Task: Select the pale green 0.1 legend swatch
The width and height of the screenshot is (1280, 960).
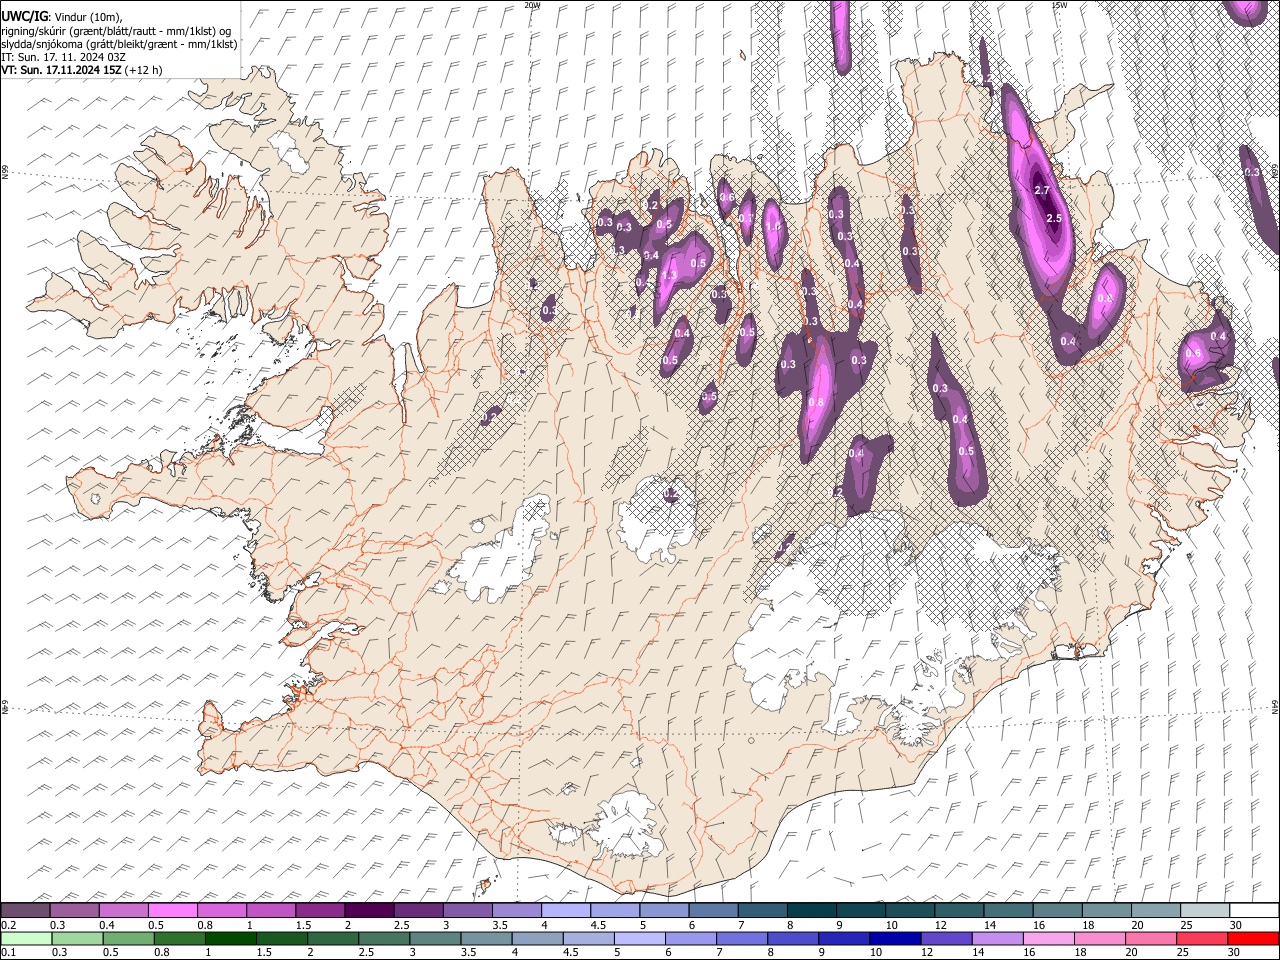Action: (25, 938)
